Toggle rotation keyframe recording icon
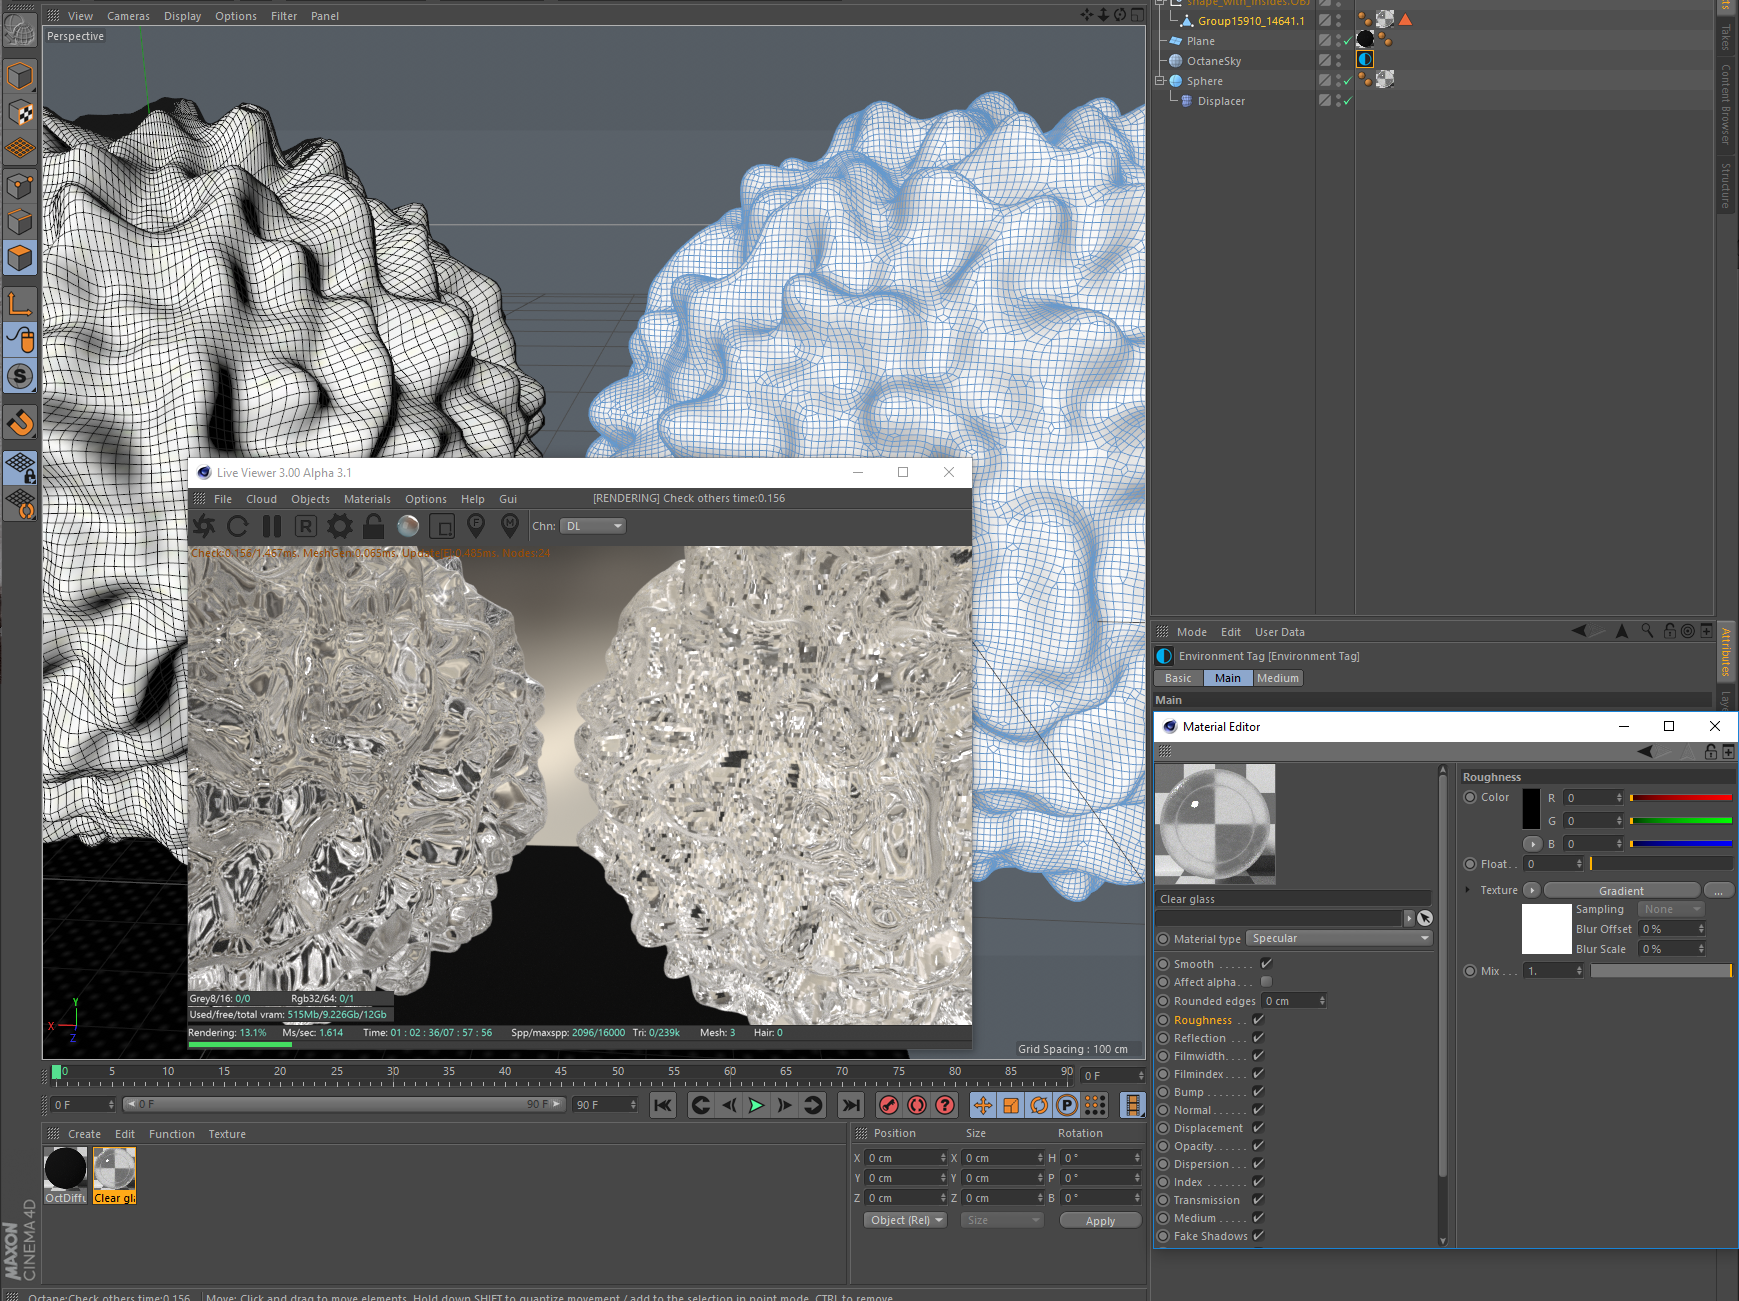 tap(1039, 1105)
